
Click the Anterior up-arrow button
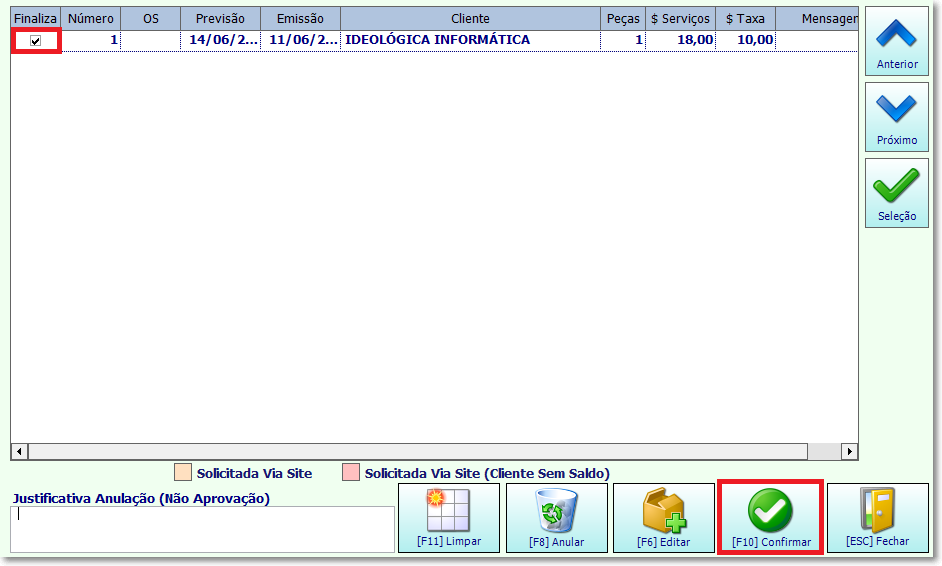click(x=896, y=41)
